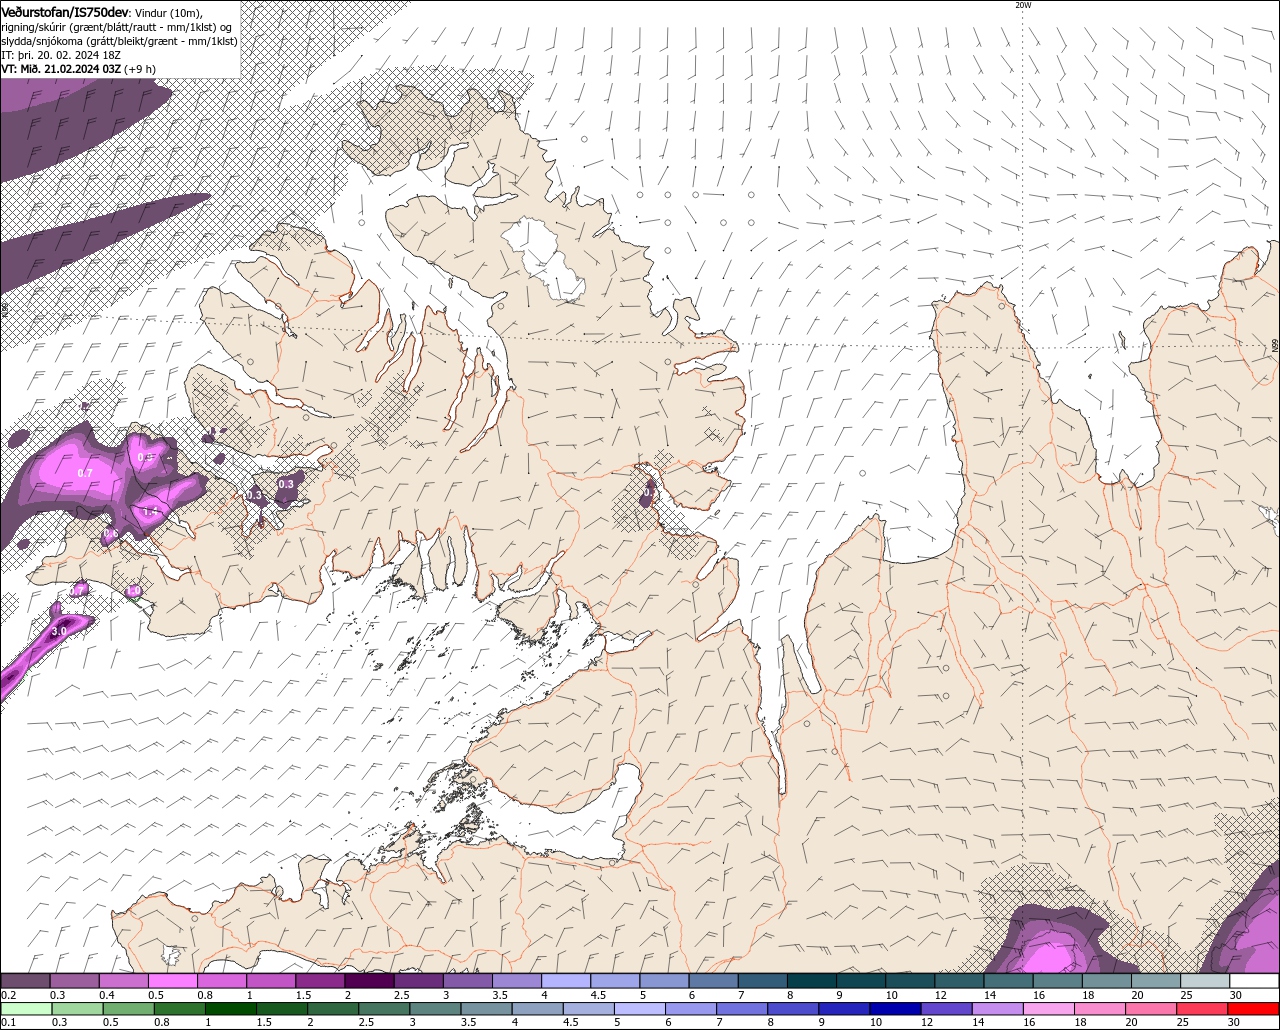Image resolution: width=1280 pixels, height=1030 pixels.
Task: Pick the light purple 14 mm rain swatch
Action: pos(996,1008)
